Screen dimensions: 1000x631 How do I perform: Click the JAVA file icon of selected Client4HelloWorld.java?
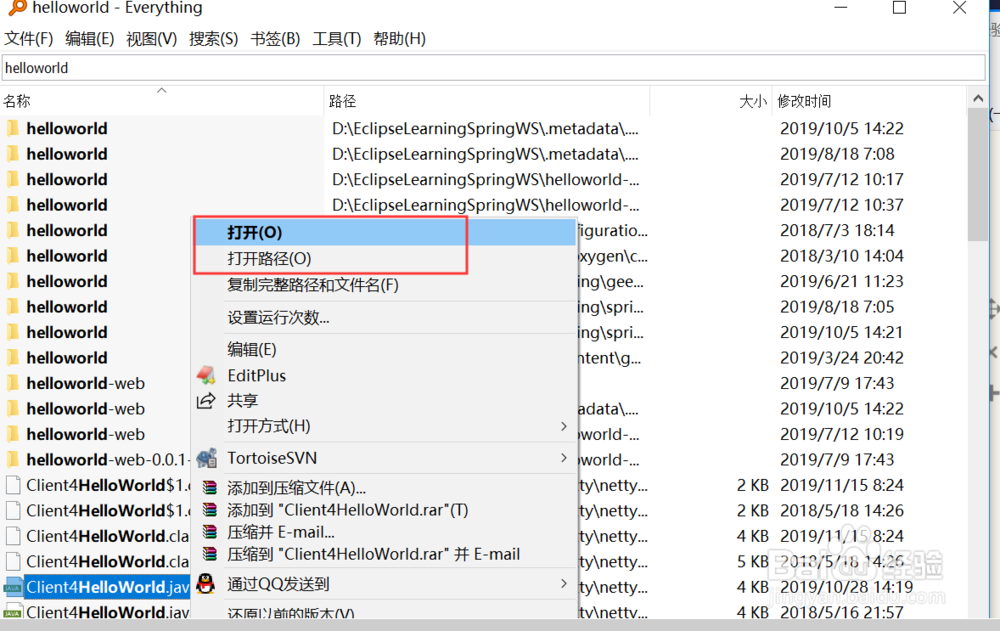click(13, 587)
